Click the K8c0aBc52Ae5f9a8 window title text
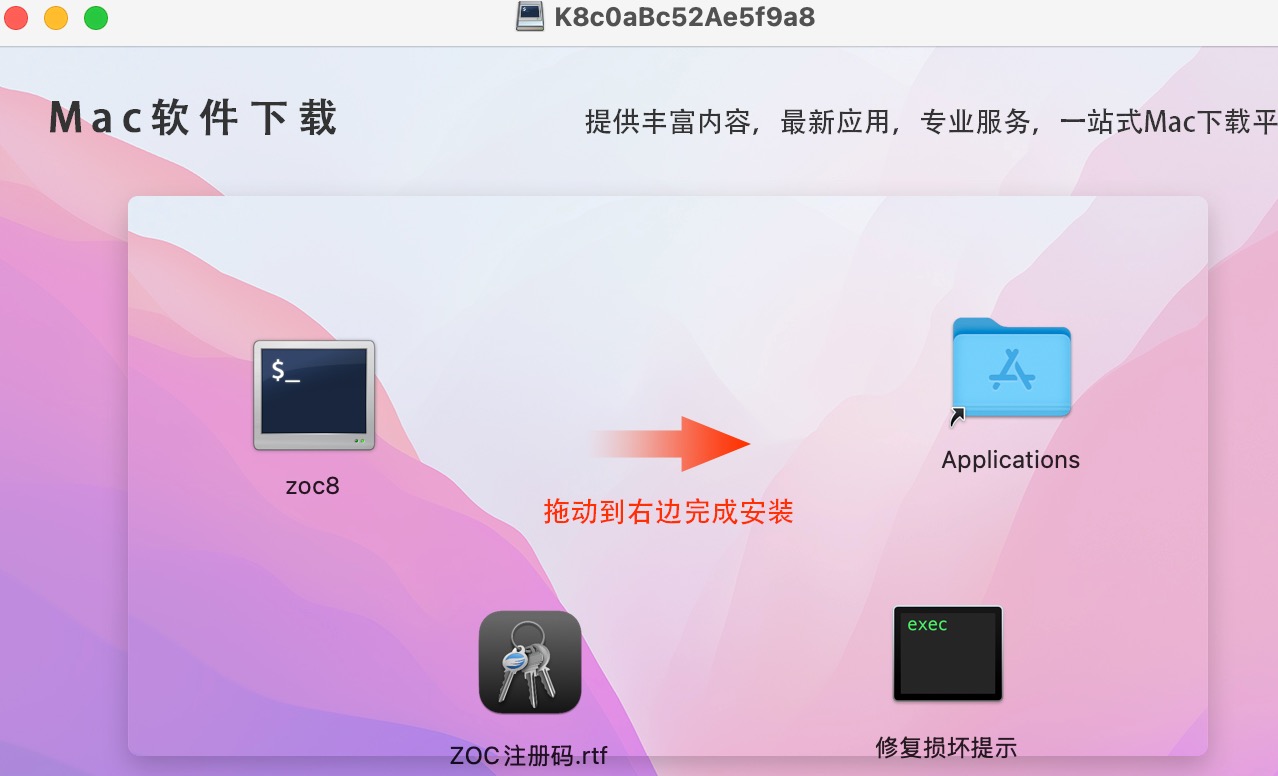Screen dimensions: 1278x776 click(x=685, y=17)
